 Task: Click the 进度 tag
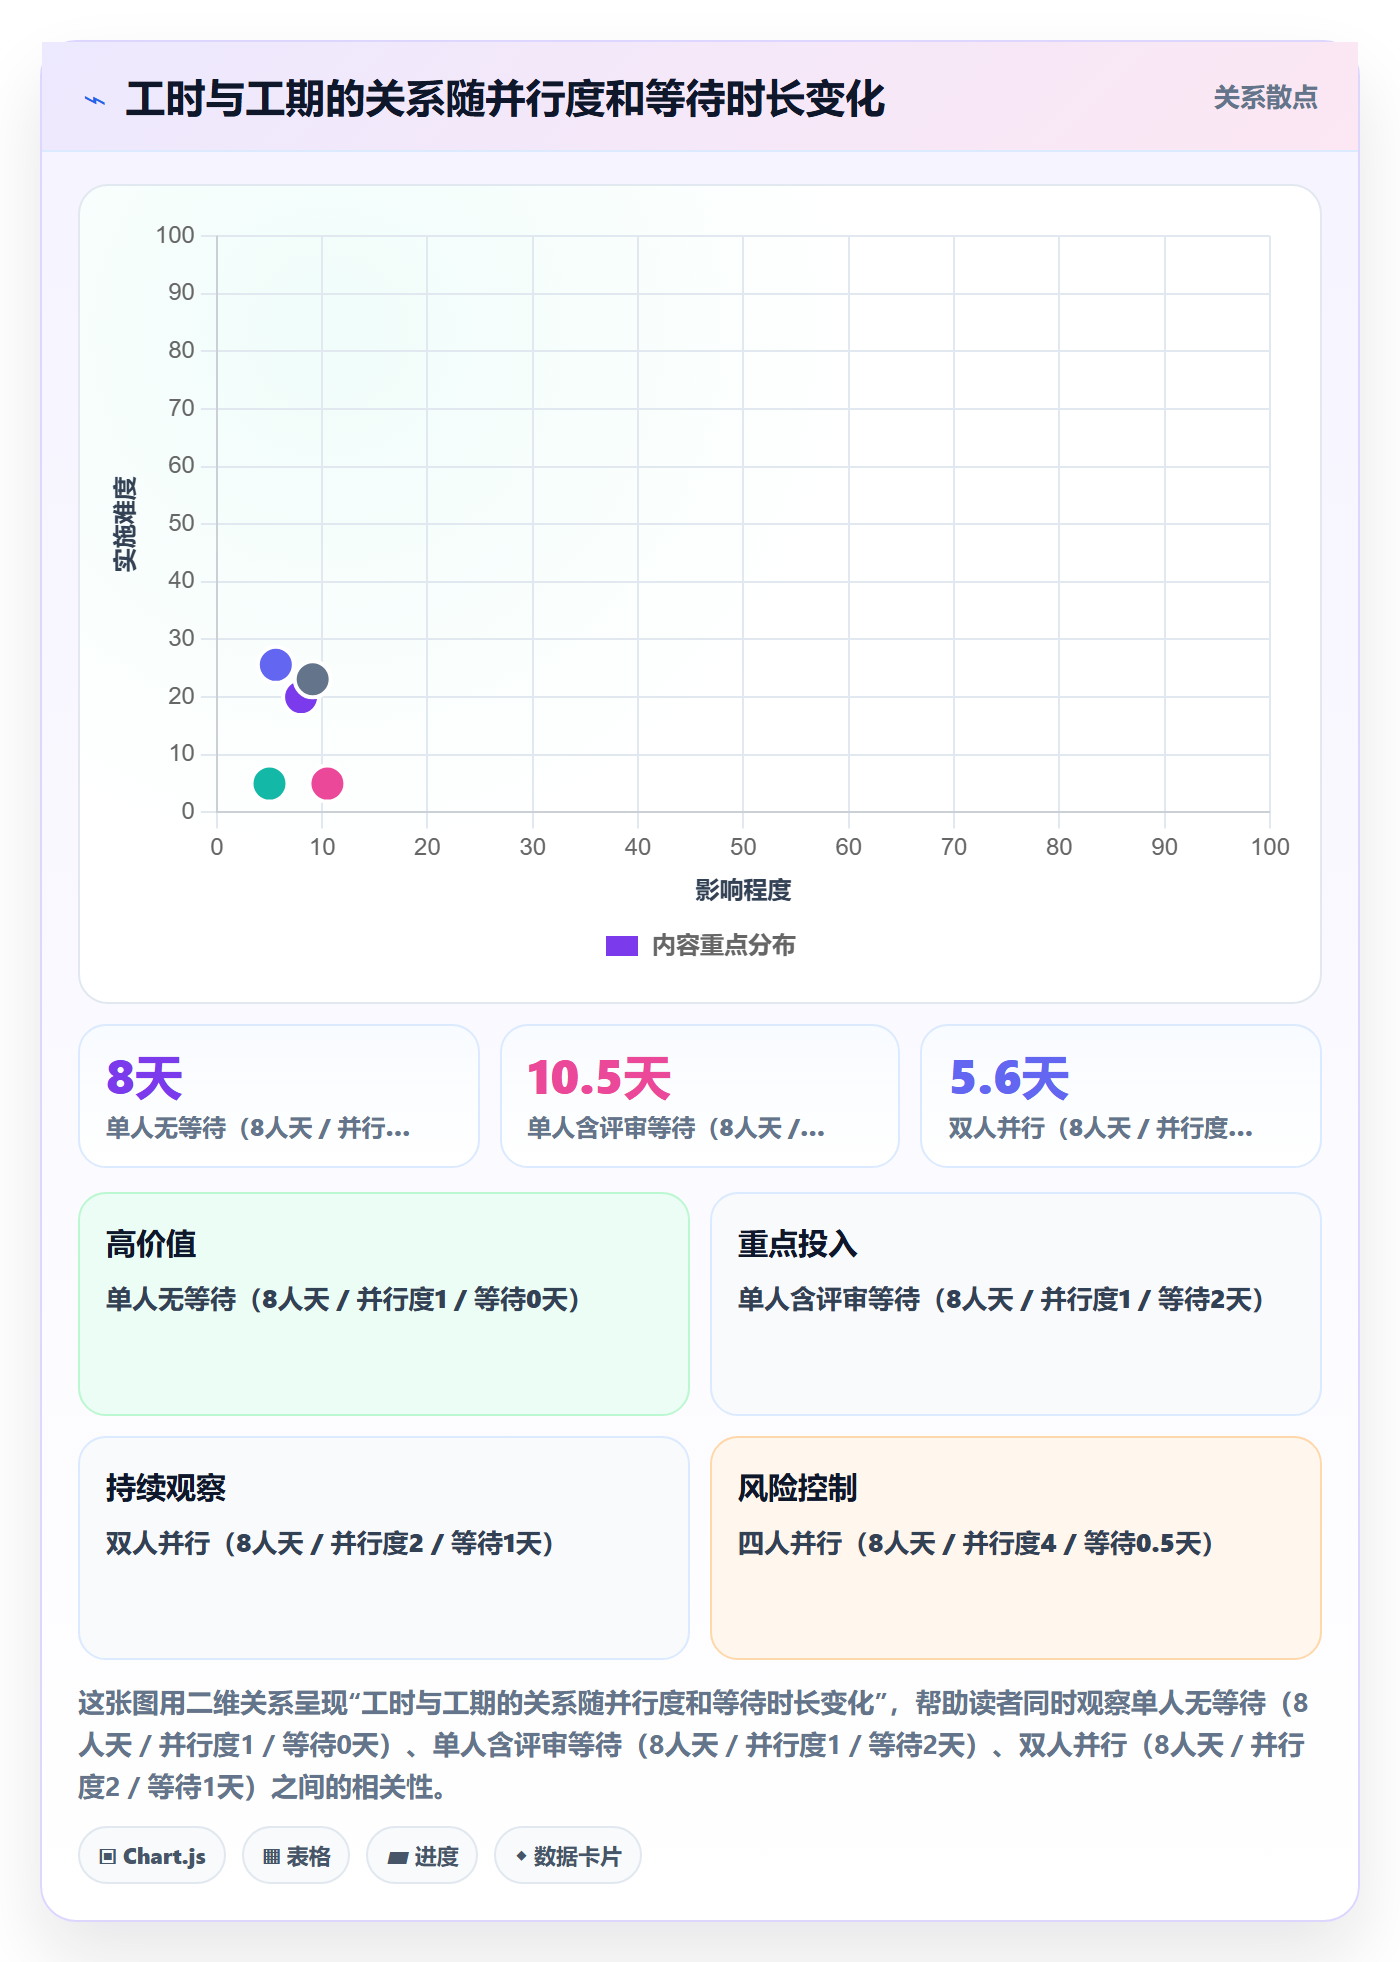tap(422, 1856)
